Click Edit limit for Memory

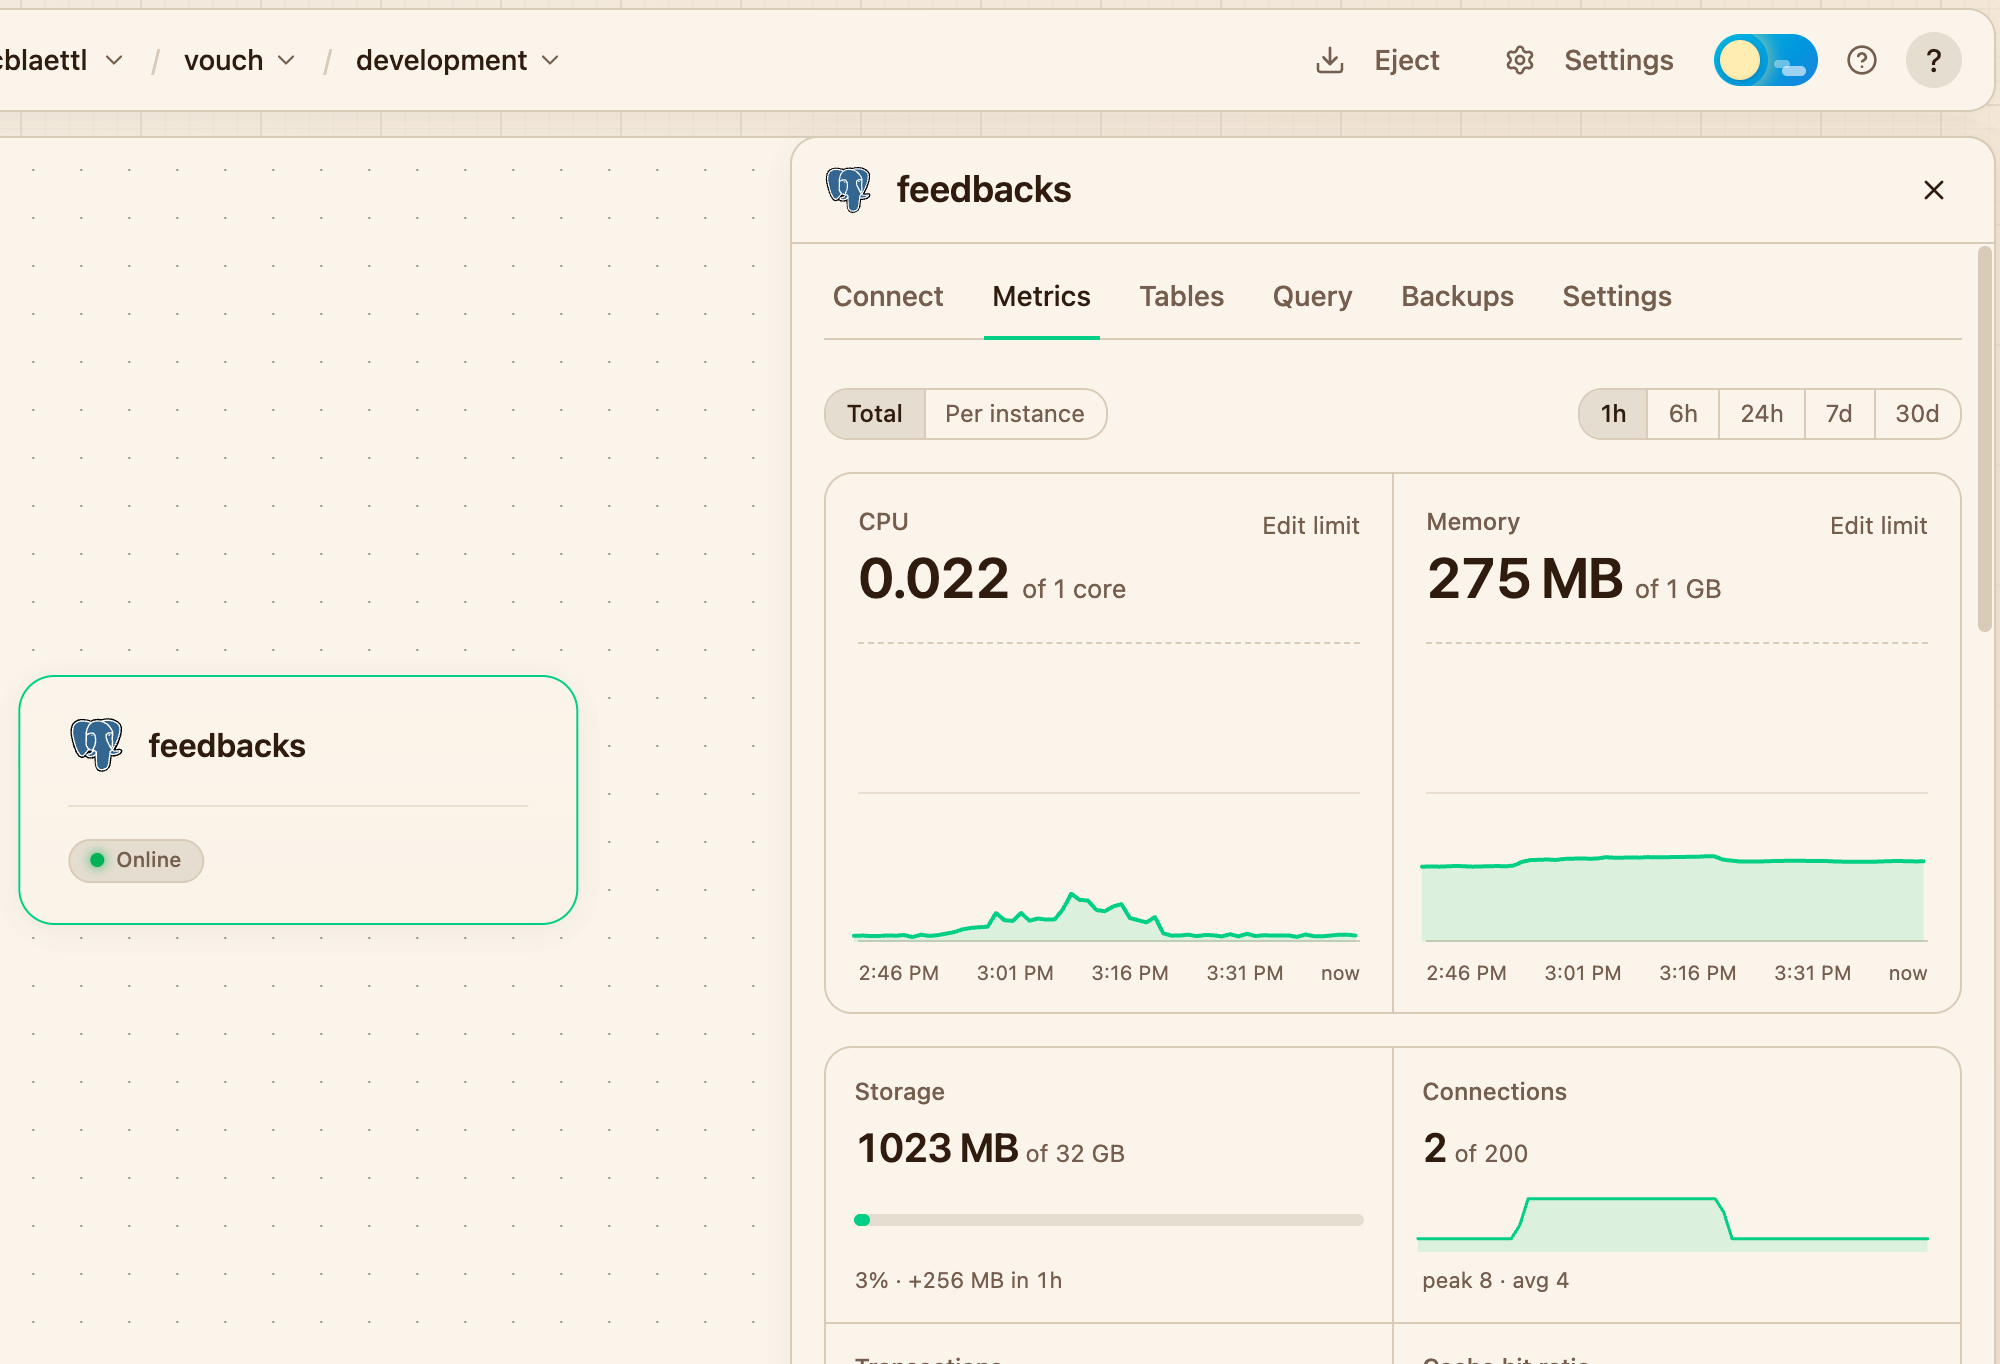coord(1878,526)
